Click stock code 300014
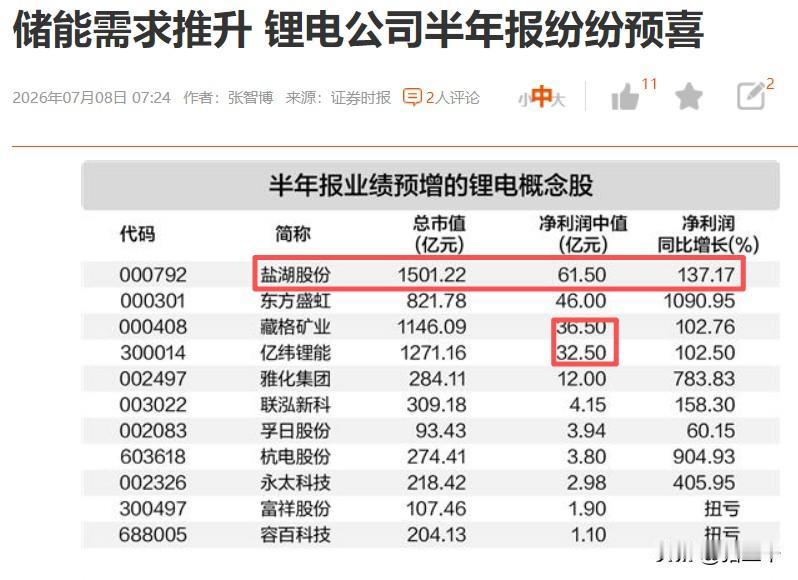Image resolution: width=798 pixels, height=580 pixels. click(x=153, y=353)
